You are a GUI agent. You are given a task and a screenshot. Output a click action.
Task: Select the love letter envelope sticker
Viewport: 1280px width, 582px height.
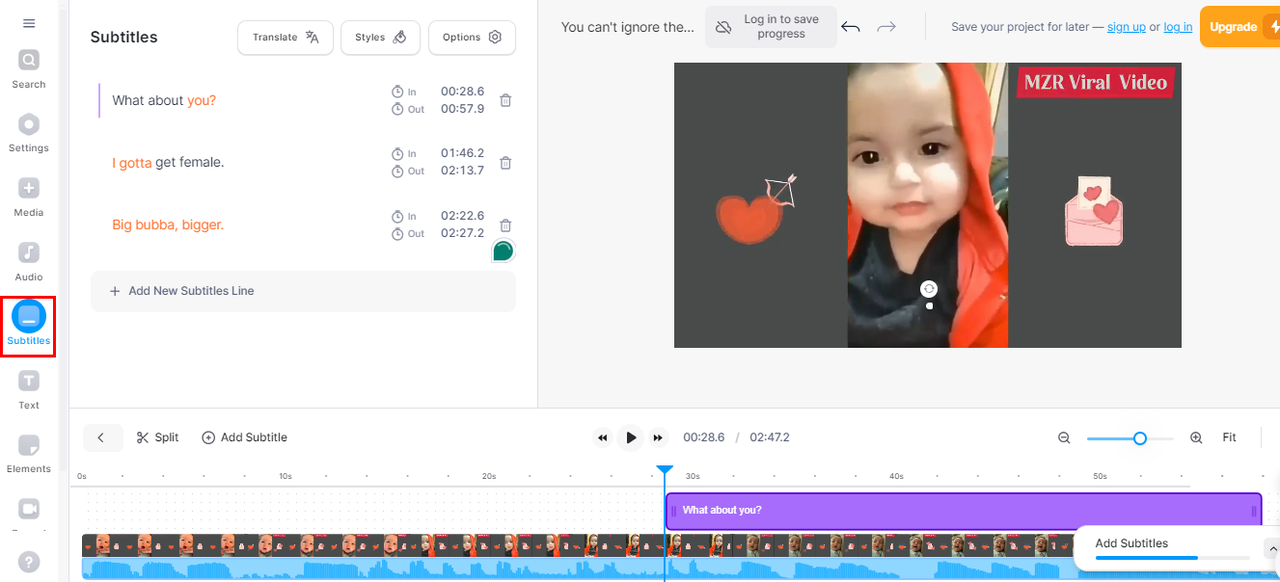1094,211
